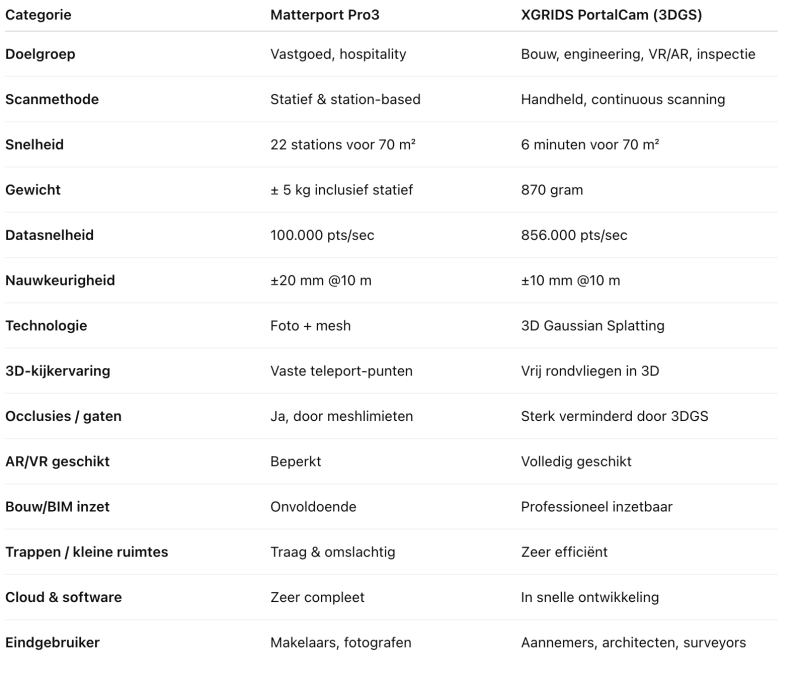800x680 pixels.
Task: Select the "Professioneel inzetbaar" cell
Action: 596,507
